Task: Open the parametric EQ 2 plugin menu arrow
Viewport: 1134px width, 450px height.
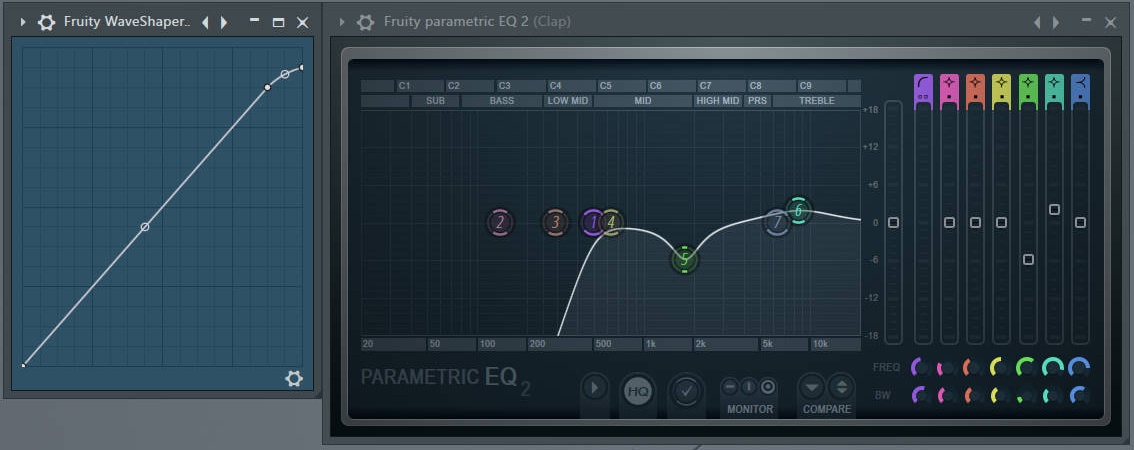Action: coord(342,22)
